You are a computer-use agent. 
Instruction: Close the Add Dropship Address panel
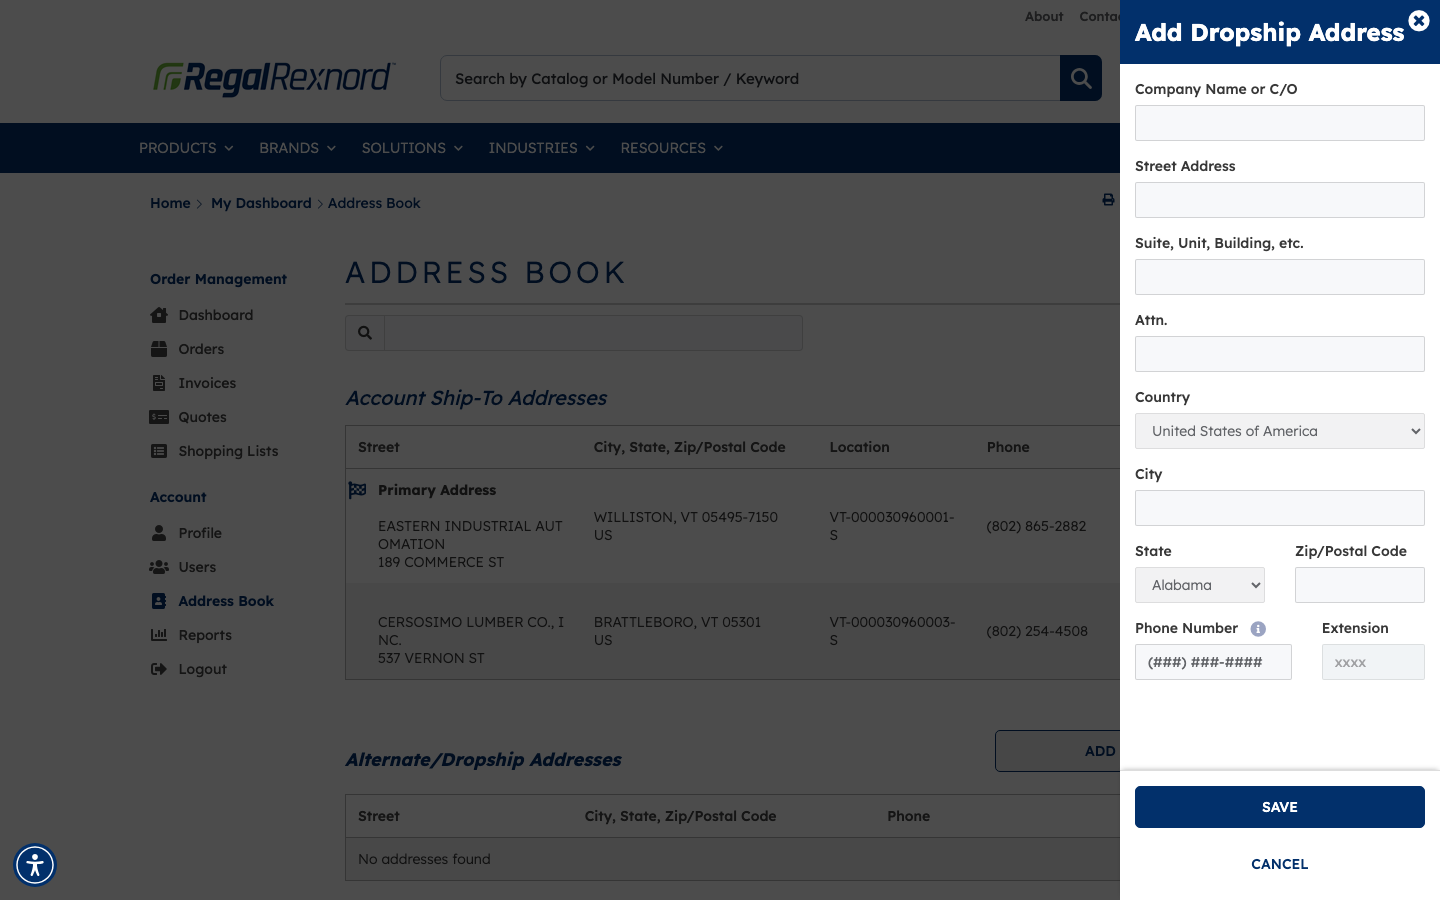(x=1419, y=20)
